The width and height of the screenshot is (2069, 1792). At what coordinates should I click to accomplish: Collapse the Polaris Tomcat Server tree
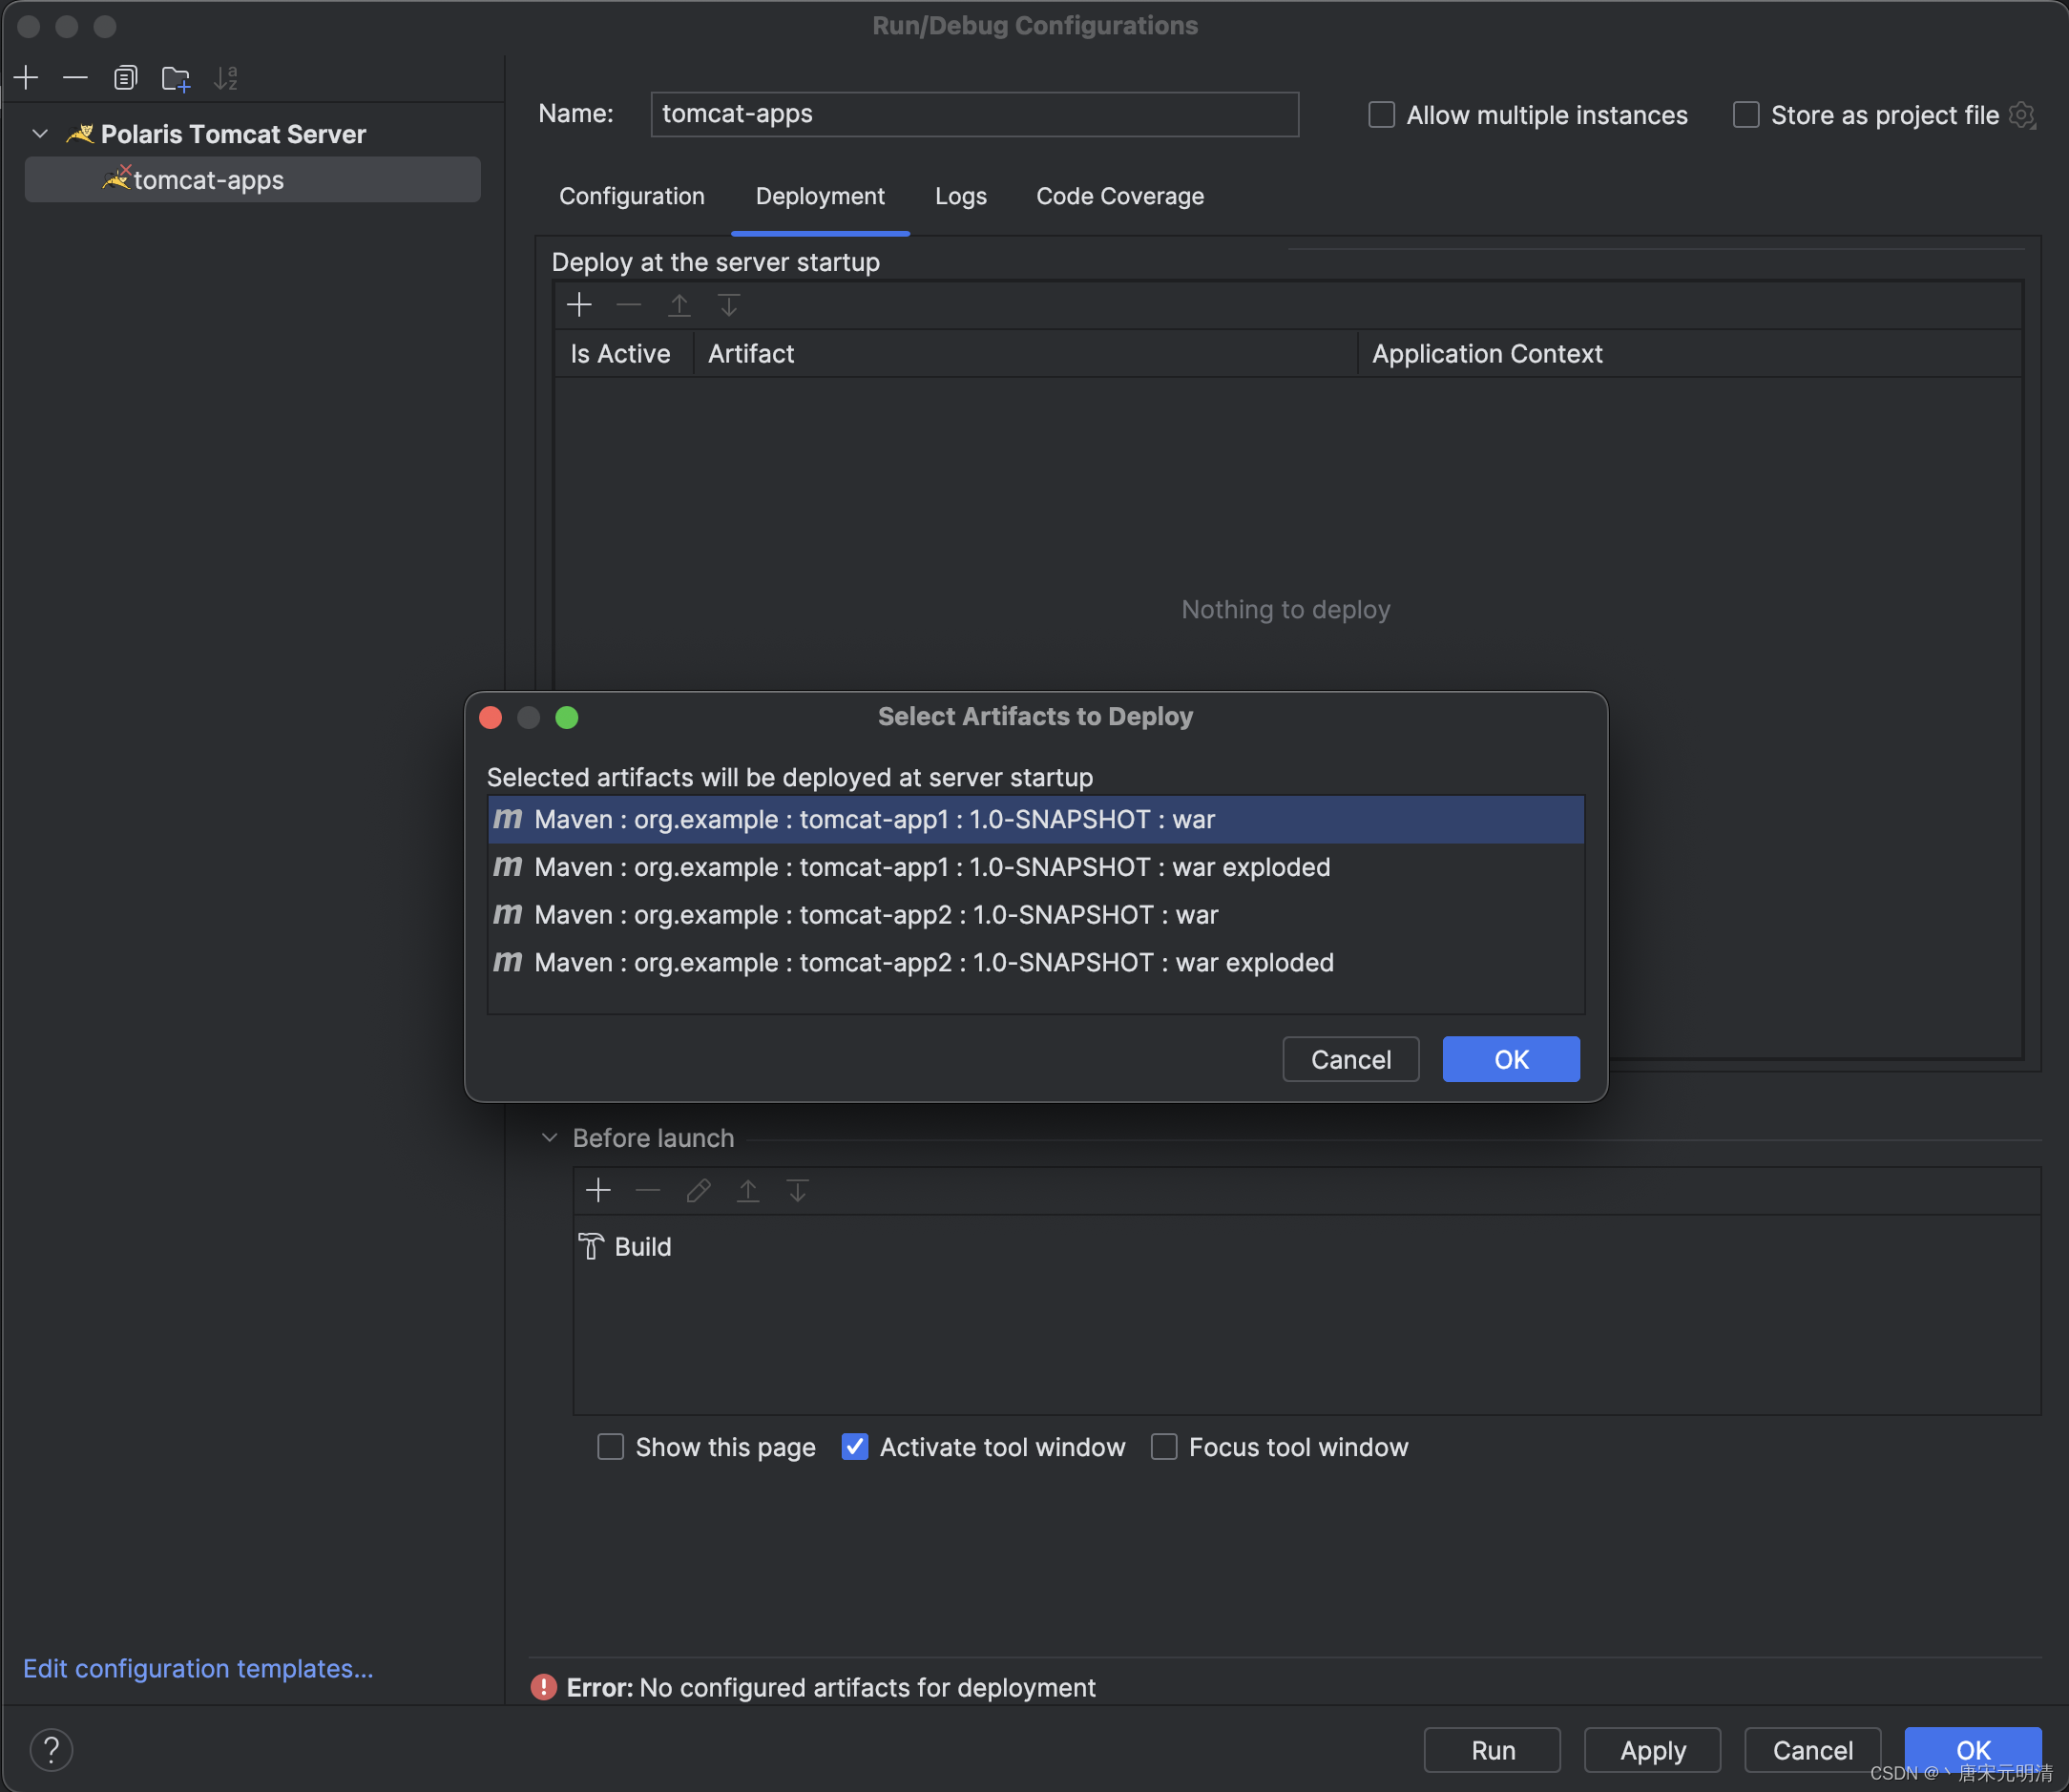pyautogui.click(x=40, y=133)
